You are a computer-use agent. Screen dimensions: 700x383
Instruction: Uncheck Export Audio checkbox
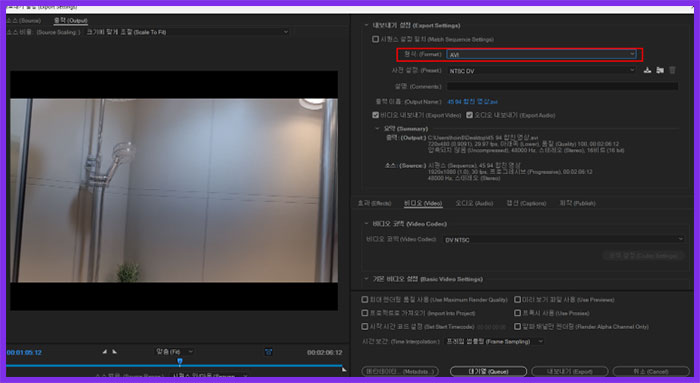(469, 115)
